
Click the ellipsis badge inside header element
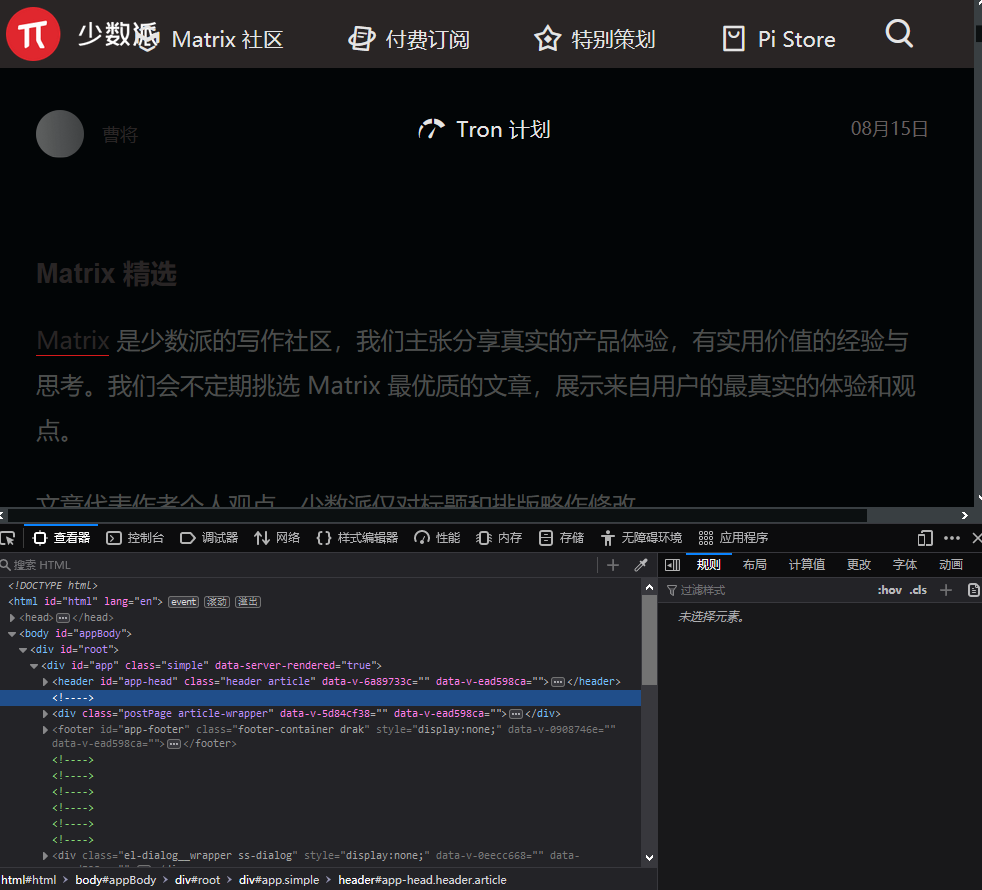click(x=558, y=681)
